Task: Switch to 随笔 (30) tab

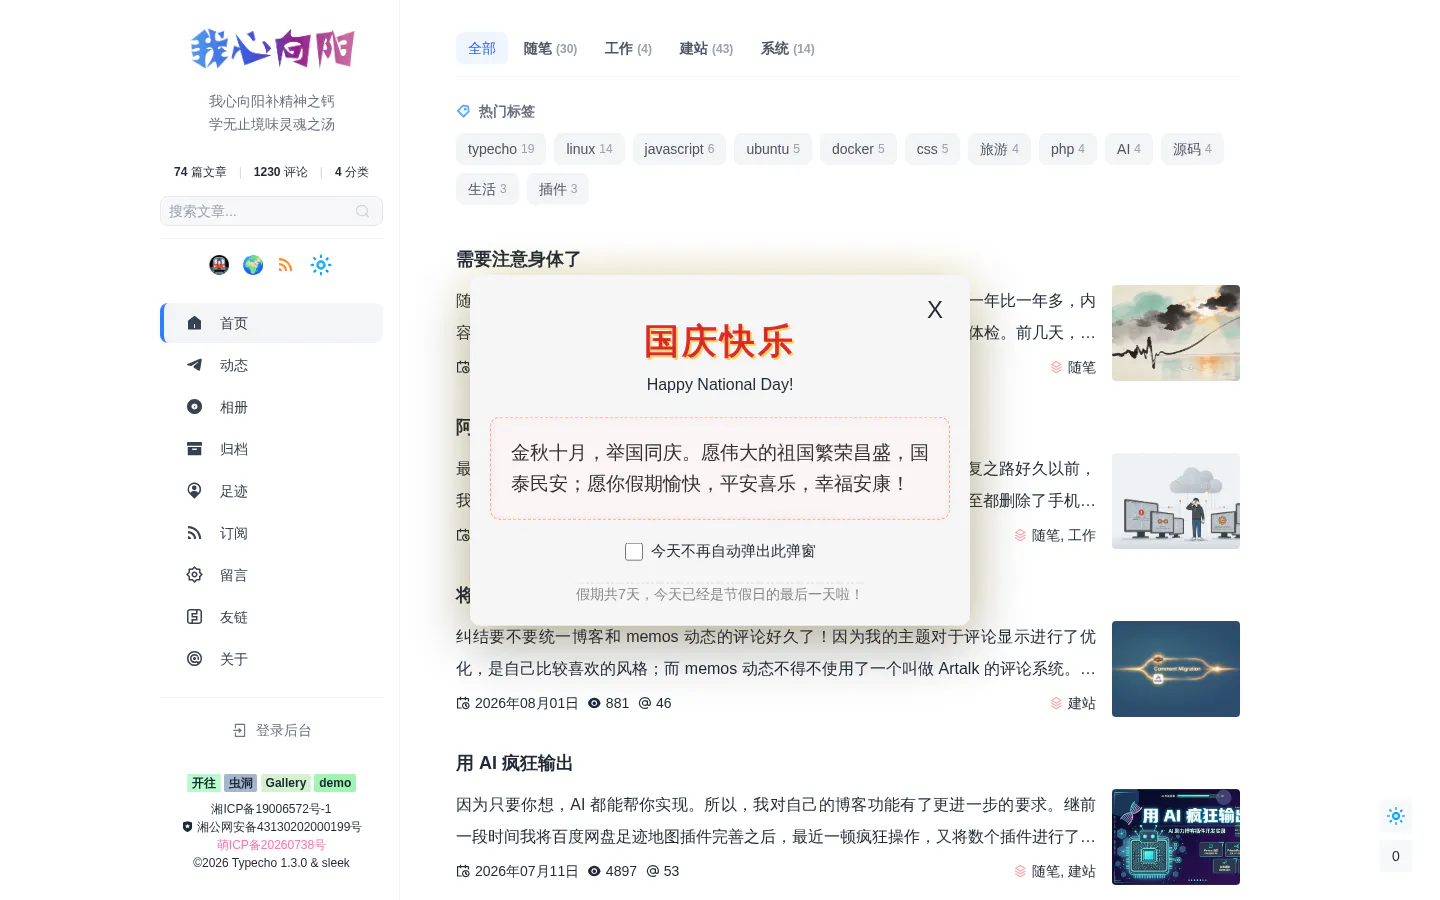Action: coord(550,48)
